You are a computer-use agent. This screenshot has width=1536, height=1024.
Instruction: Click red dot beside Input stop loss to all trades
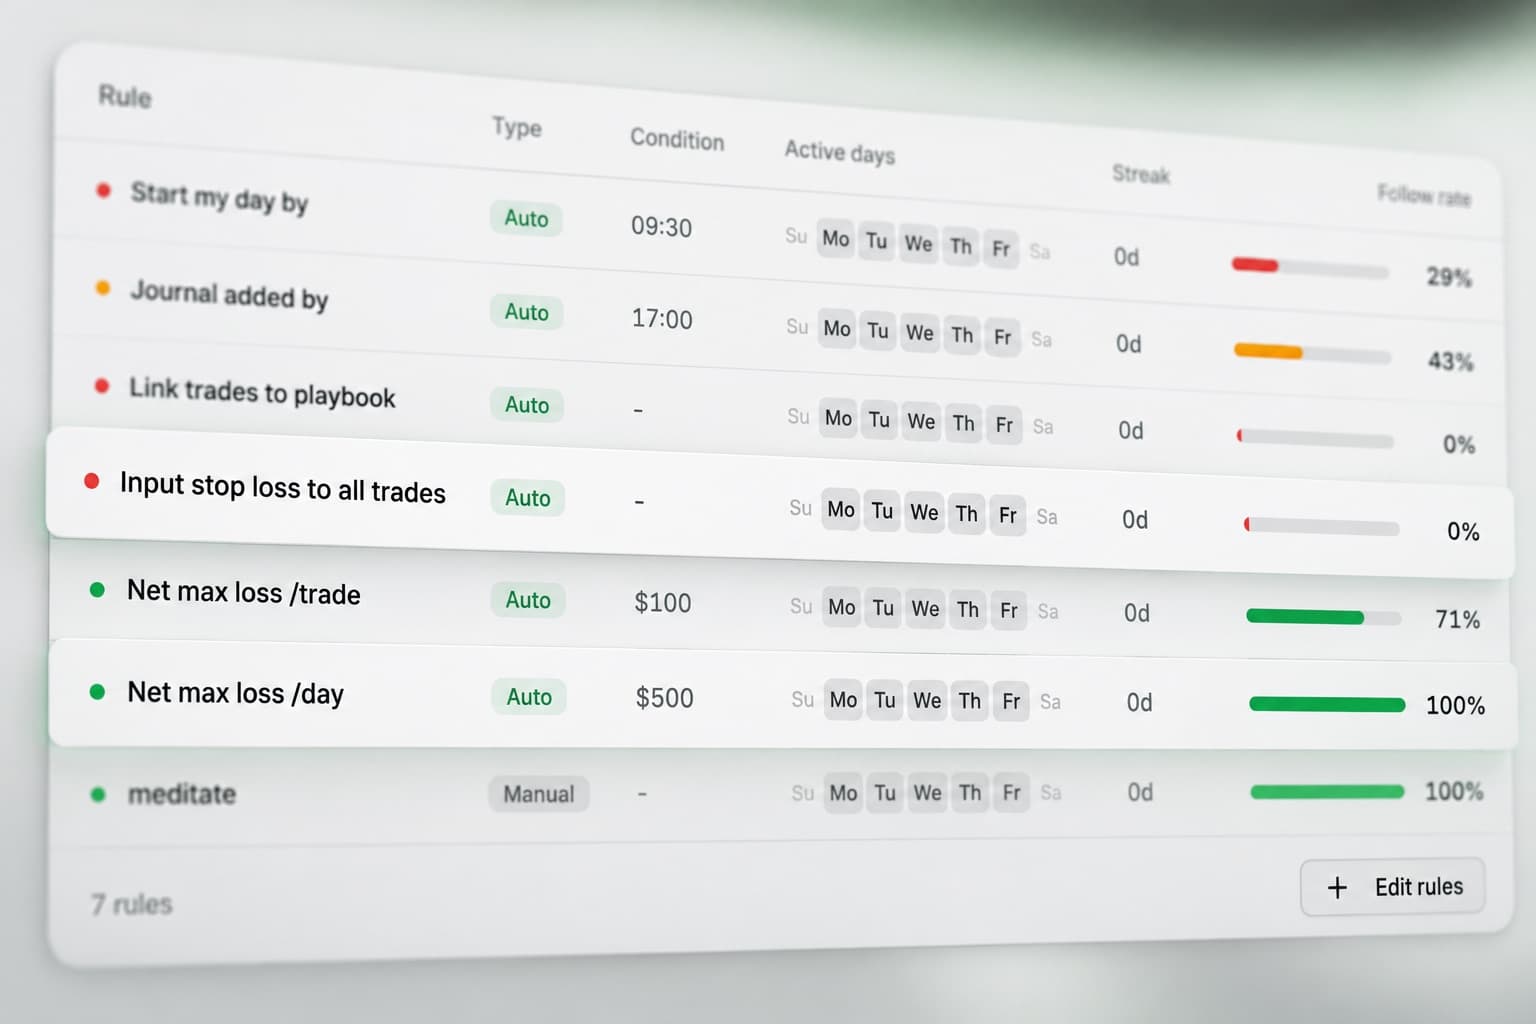(x=91, y=482)
